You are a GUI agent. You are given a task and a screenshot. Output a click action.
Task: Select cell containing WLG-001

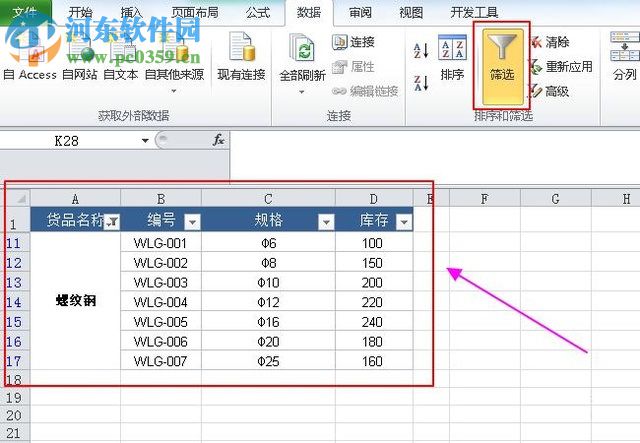coord(161,243)
